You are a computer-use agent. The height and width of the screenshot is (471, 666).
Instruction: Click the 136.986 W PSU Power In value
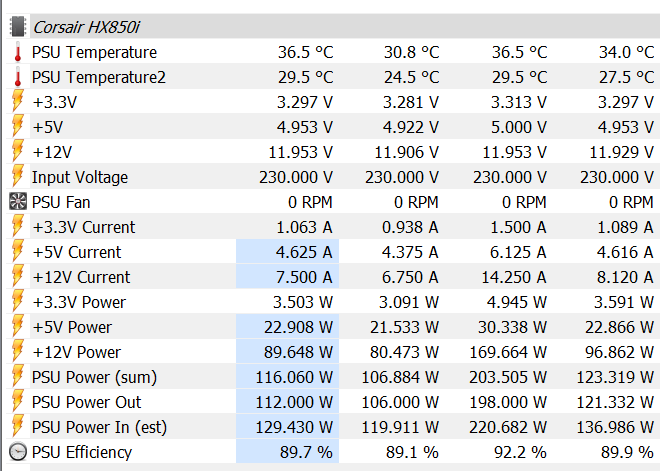tap(615, 427)
